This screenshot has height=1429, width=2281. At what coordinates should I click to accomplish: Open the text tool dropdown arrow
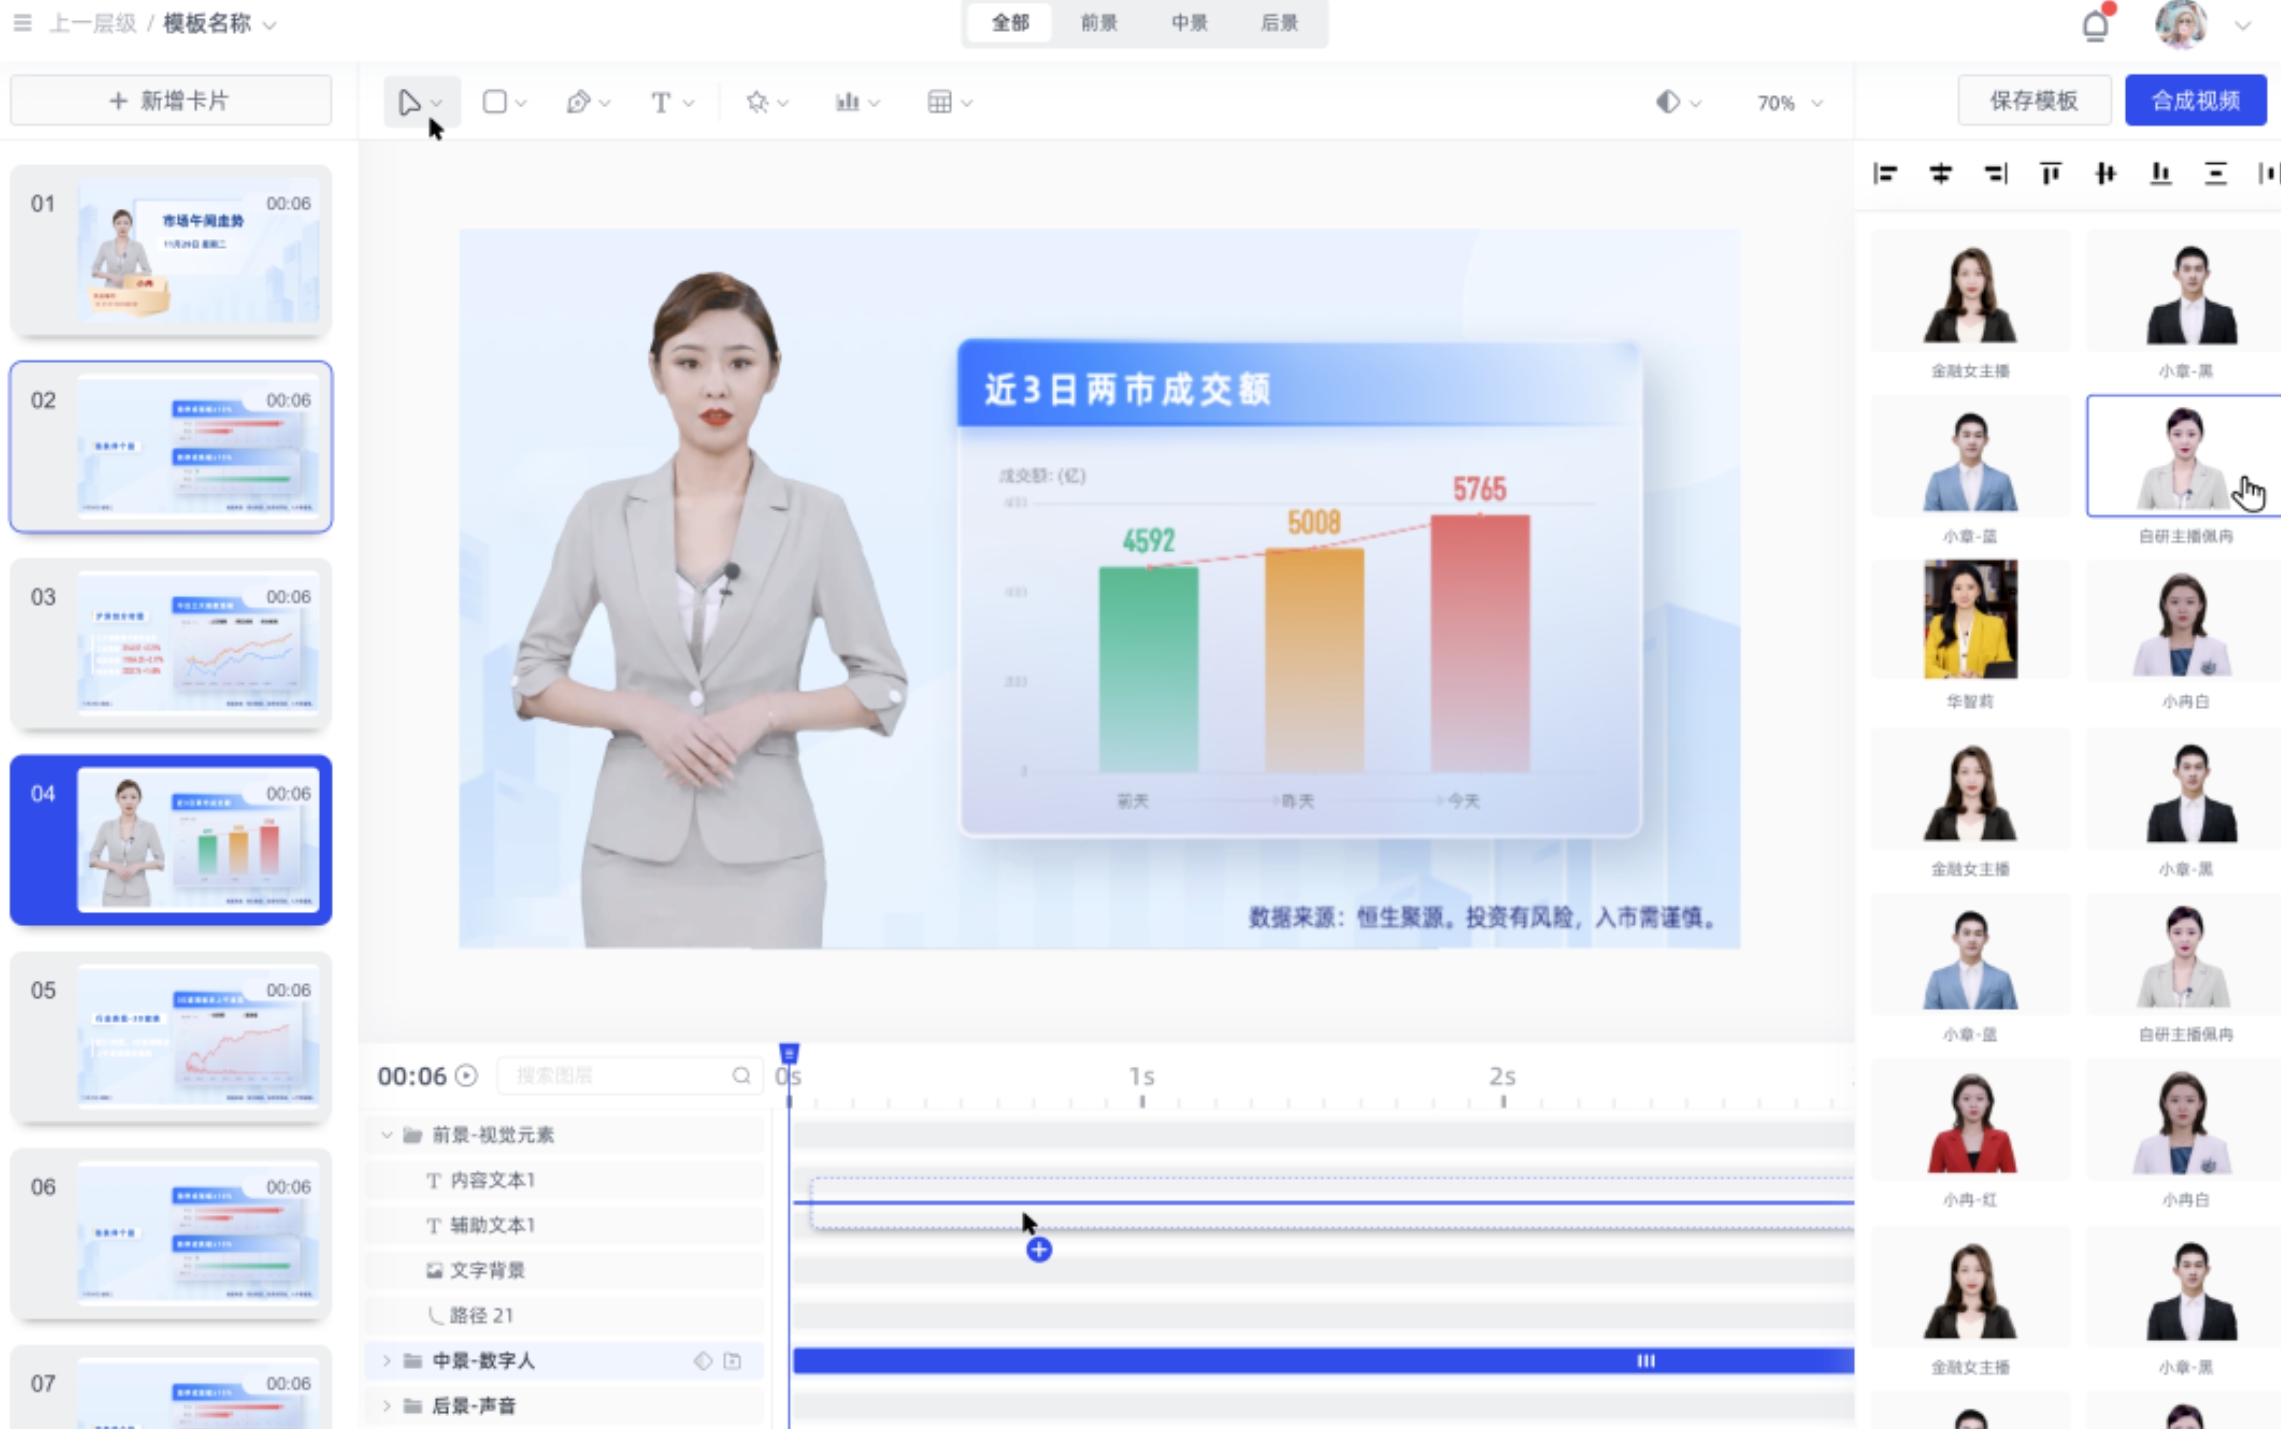click(688, 103)
